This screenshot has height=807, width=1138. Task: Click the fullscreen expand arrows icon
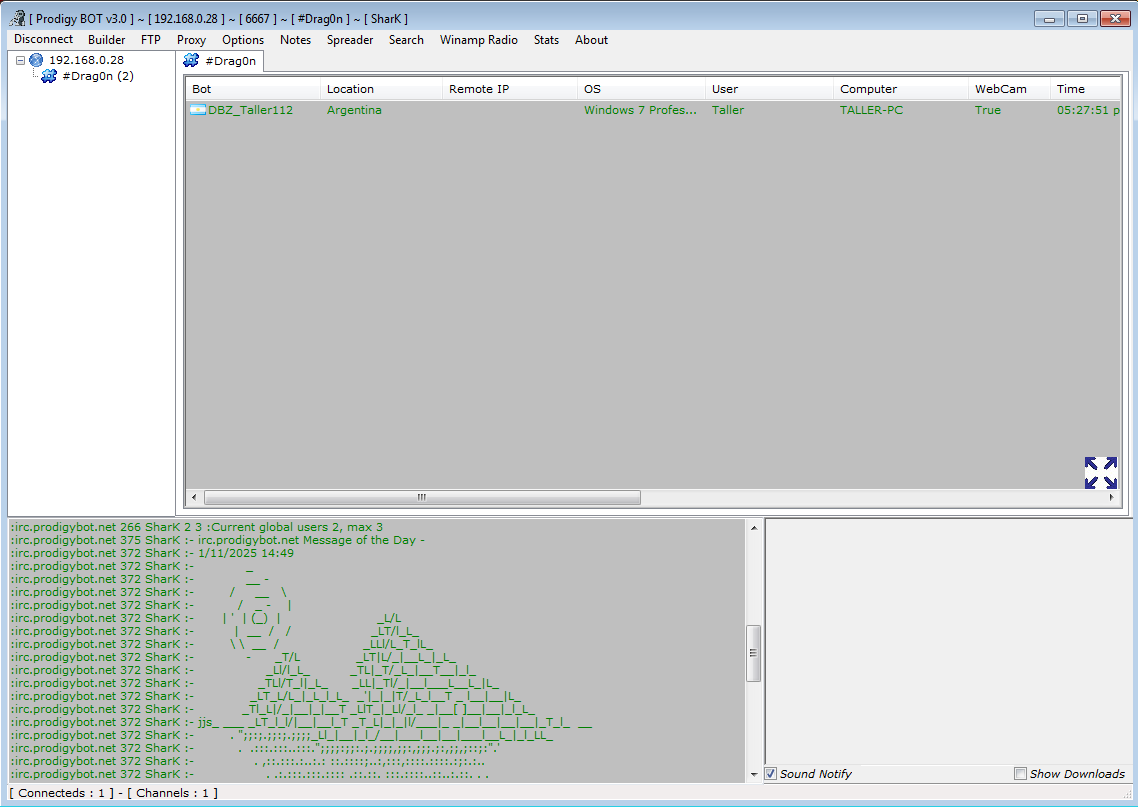coord(1100,473)
